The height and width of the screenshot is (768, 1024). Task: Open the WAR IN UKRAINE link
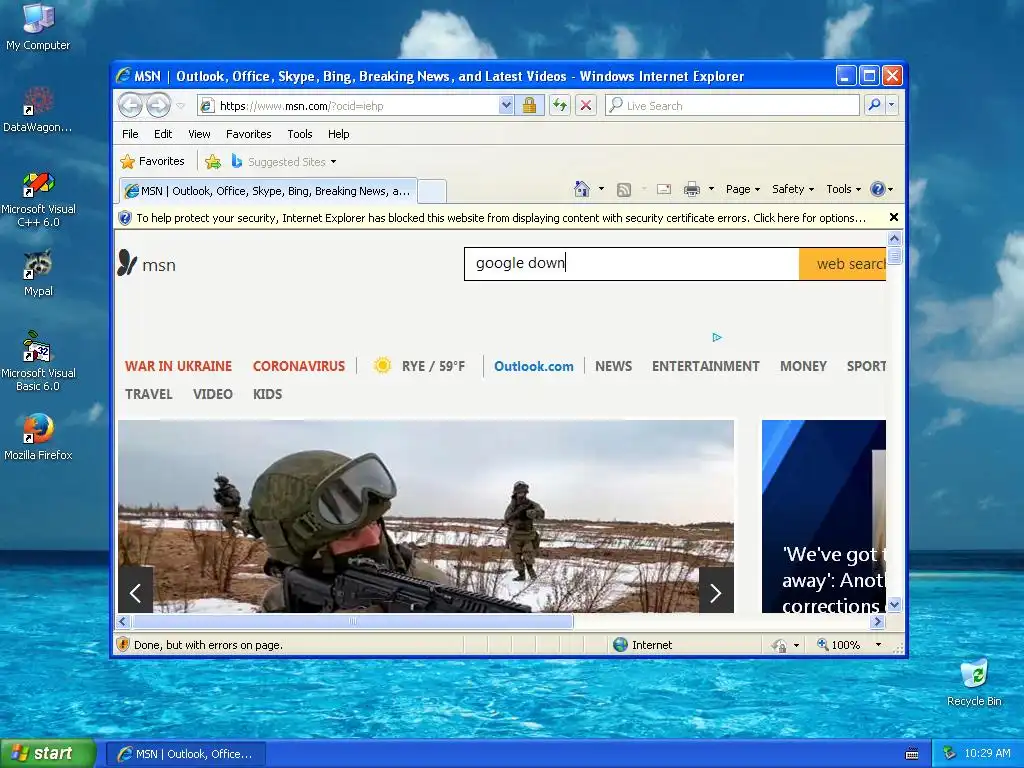point(178,366)
